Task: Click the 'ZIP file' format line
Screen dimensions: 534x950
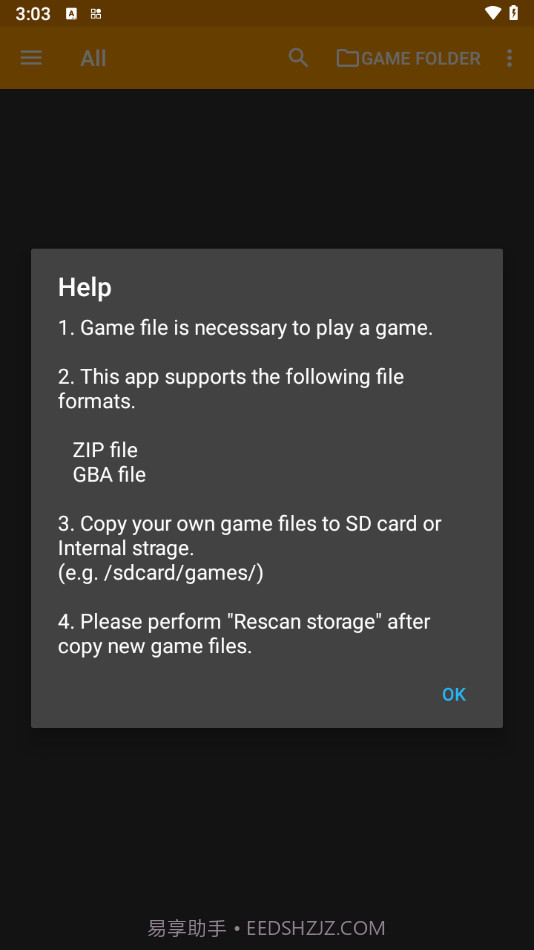Action: pyautogui.click(x=105, y=450)
